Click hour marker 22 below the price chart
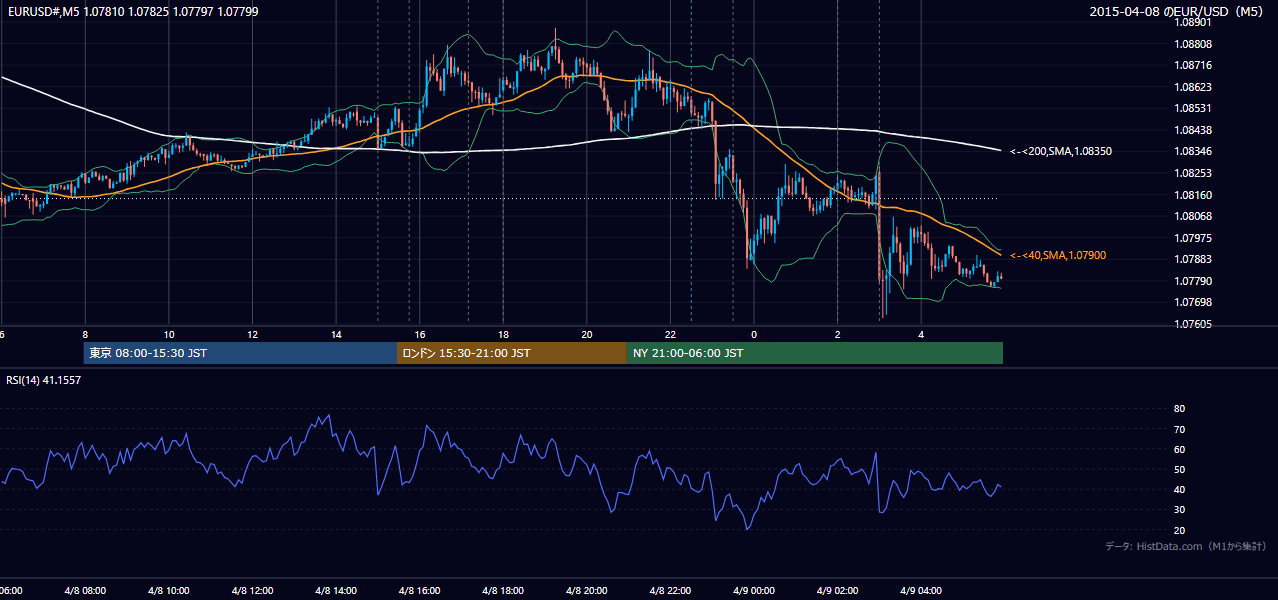The image size is (1278, 600). [x=671, y=334]
